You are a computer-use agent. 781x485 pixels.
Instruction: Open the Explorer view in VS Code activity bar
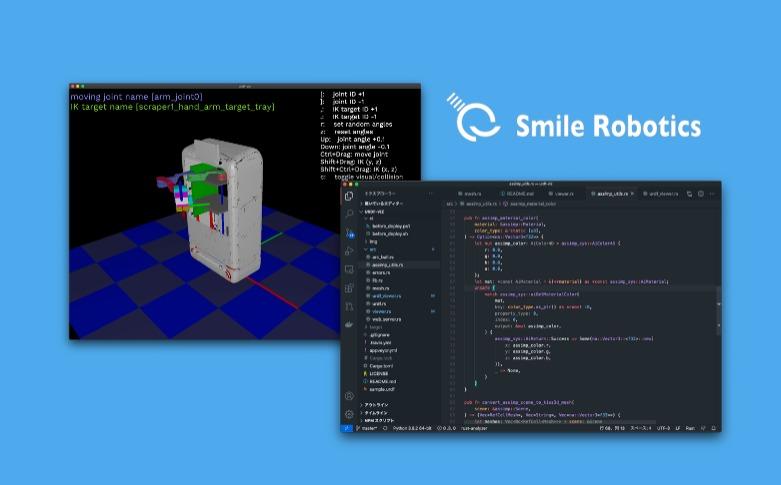tap(349, 196)
